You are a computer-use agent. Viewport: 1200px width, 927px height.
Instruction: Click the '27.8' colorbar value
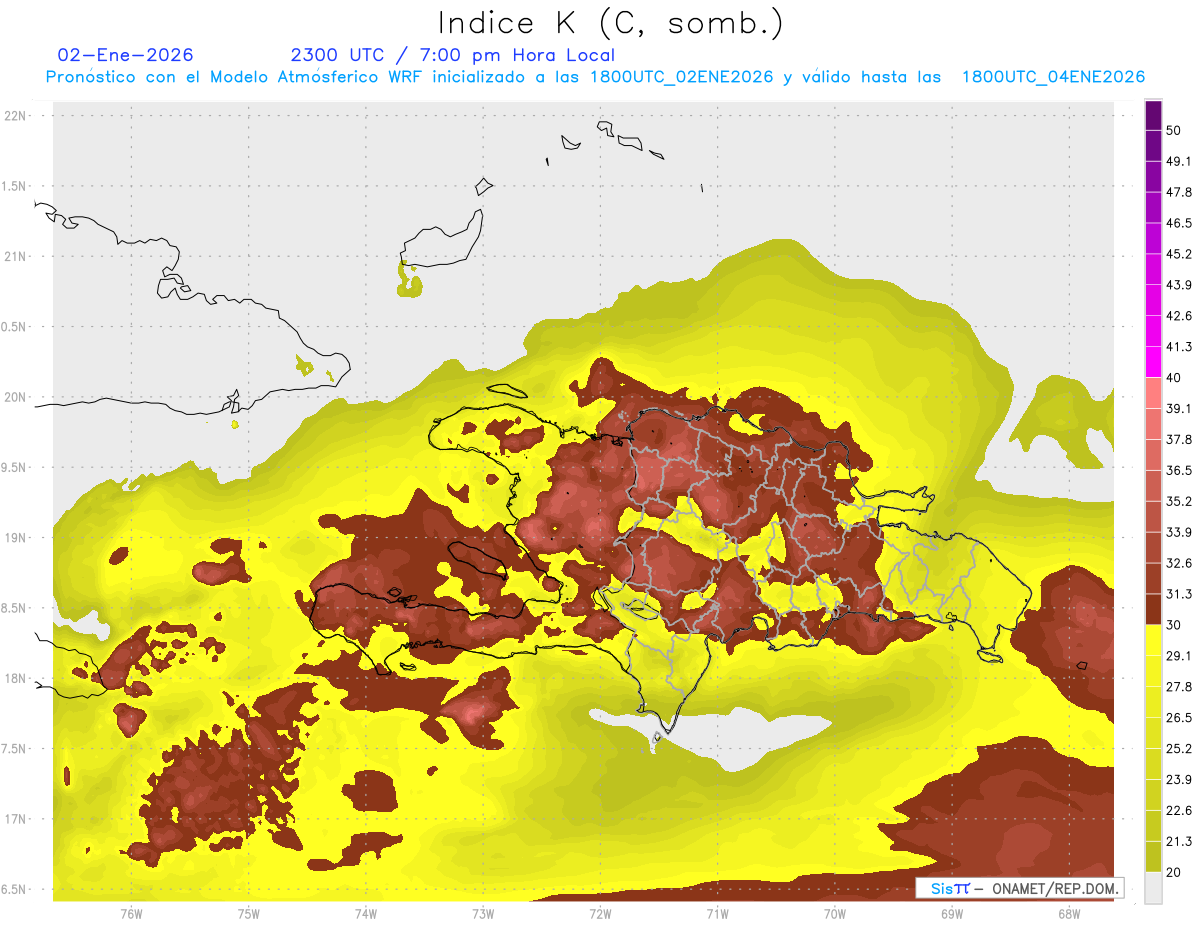pos(1179,687)
